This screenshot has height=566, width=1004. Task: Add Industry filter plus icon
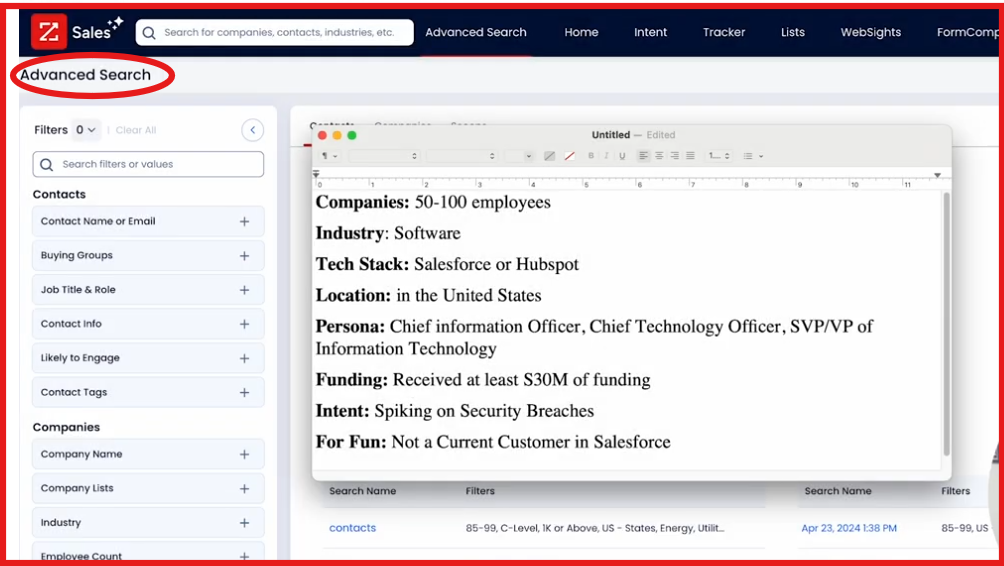coord(244,523)
